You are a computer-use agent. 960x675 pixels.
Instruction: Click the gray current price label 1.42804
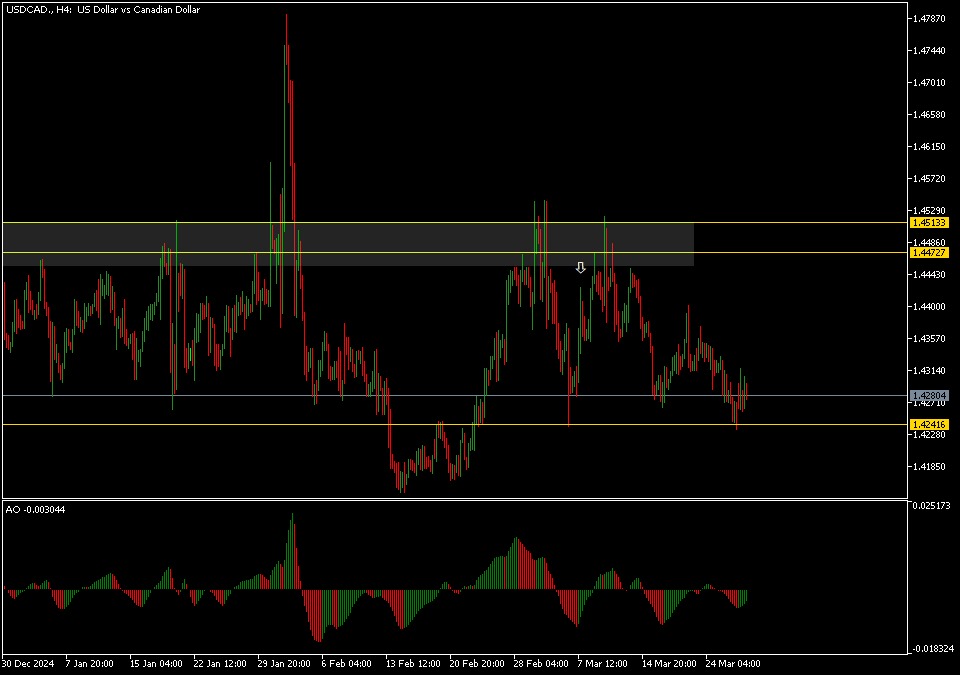[929, 396]
